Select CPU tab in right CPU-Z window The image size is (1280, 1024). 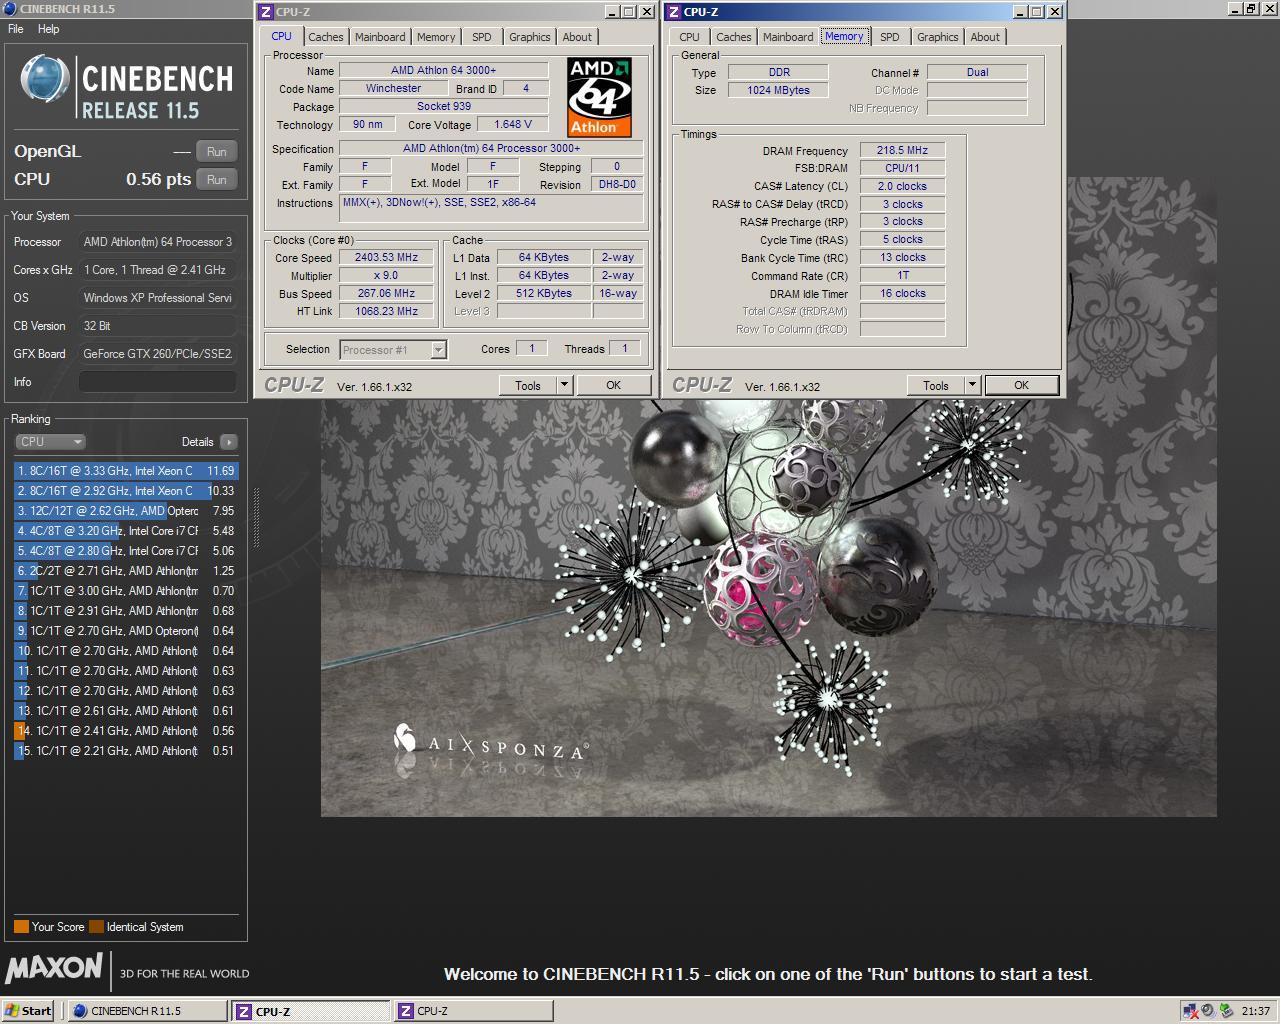click(690, 37)
